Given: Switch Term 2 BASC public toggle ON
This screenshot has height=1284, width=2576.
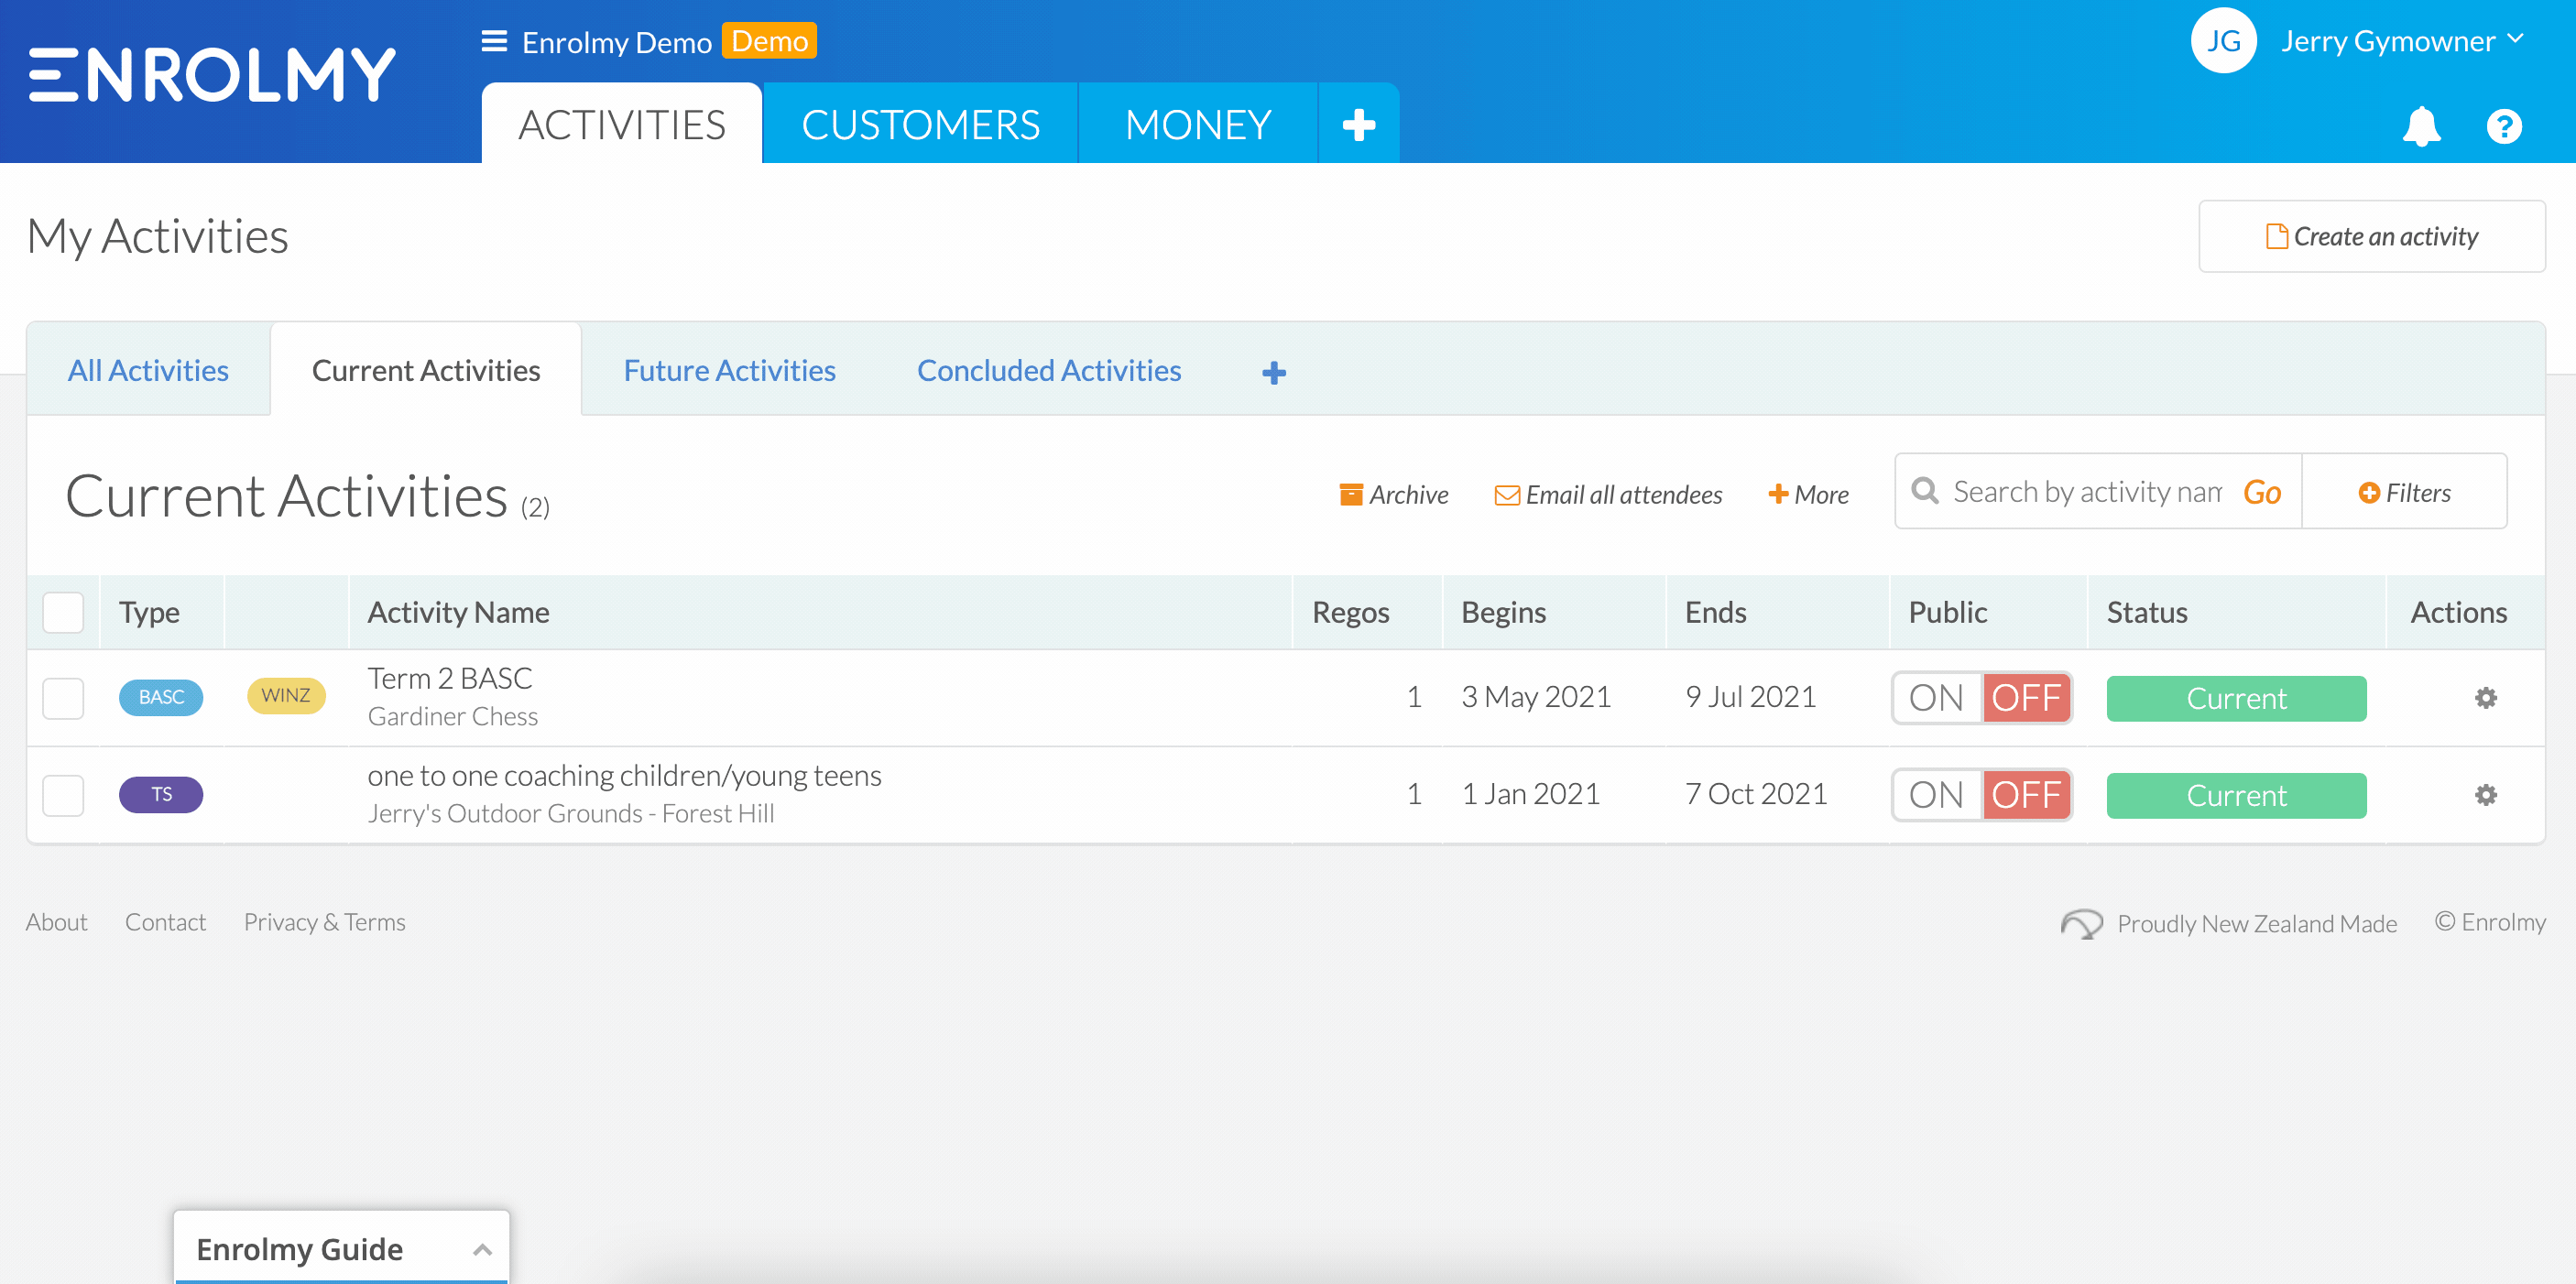Looking at the screenshot, I should (1937, 697).
